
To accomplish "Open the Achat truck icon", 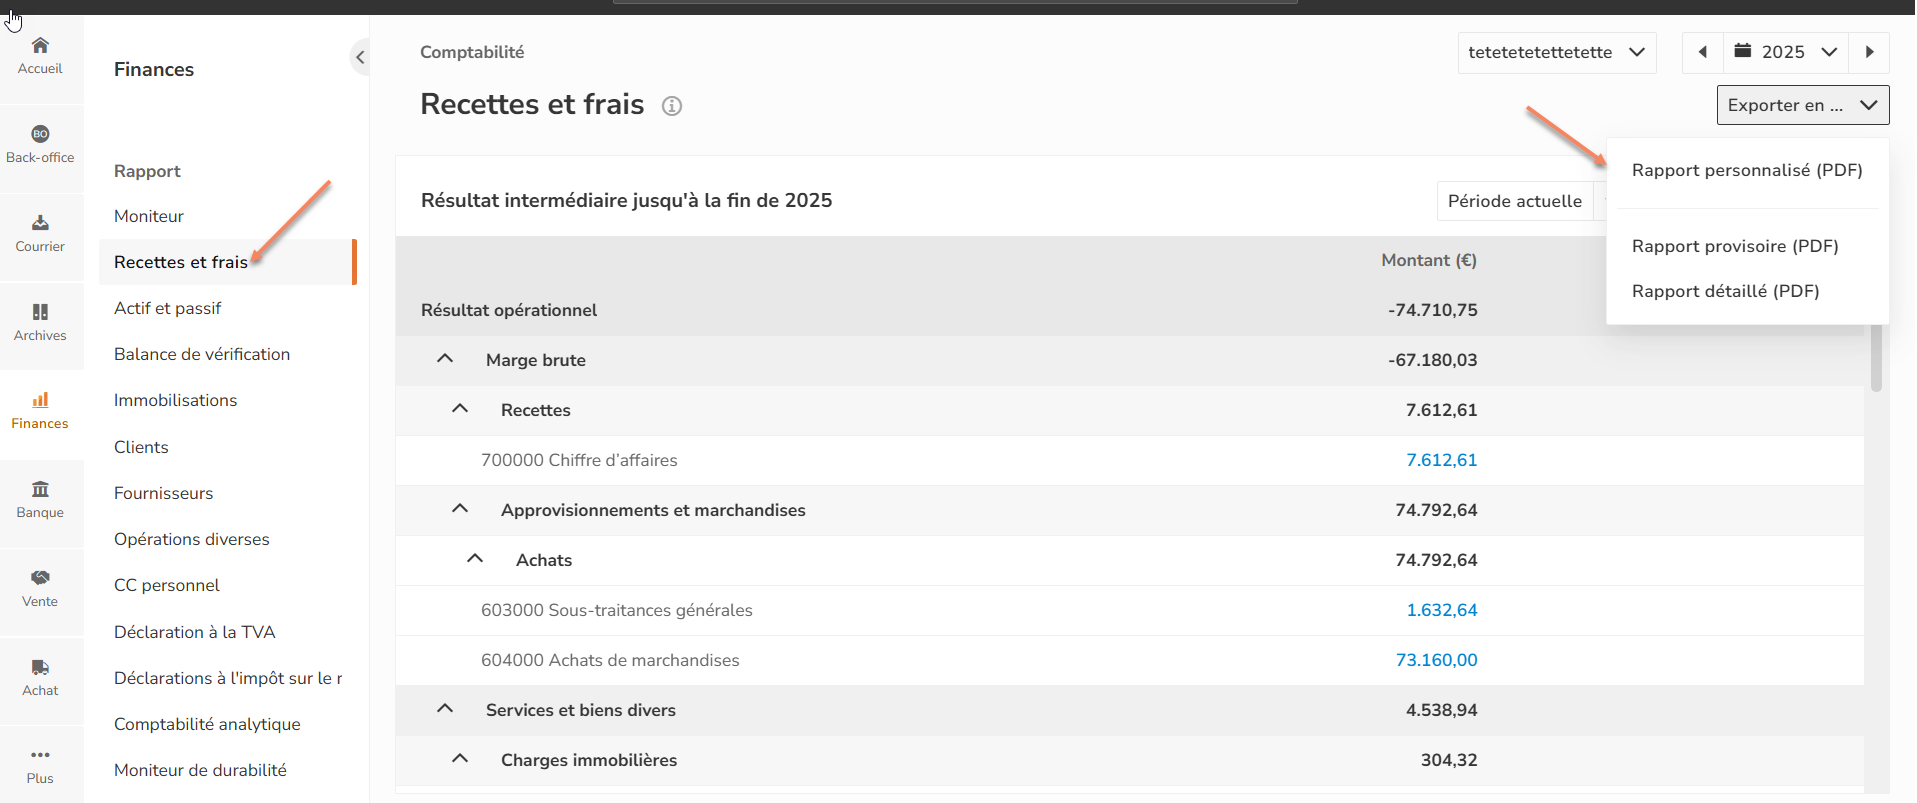I will [40, 667].
